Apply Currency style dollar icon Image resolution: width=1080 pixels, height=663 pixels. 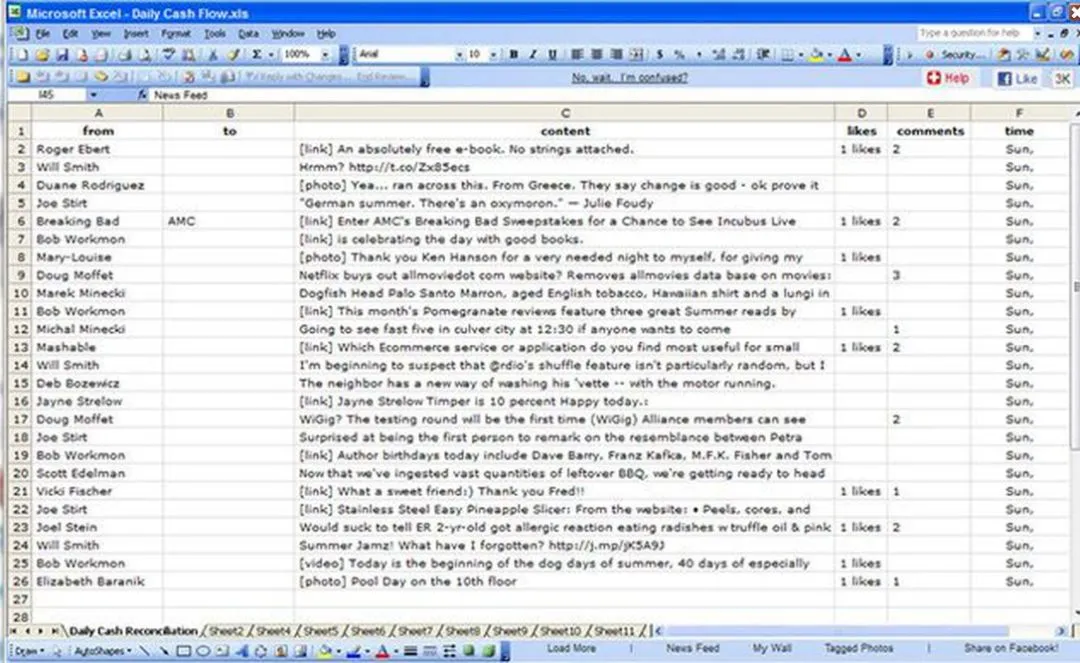660,54
